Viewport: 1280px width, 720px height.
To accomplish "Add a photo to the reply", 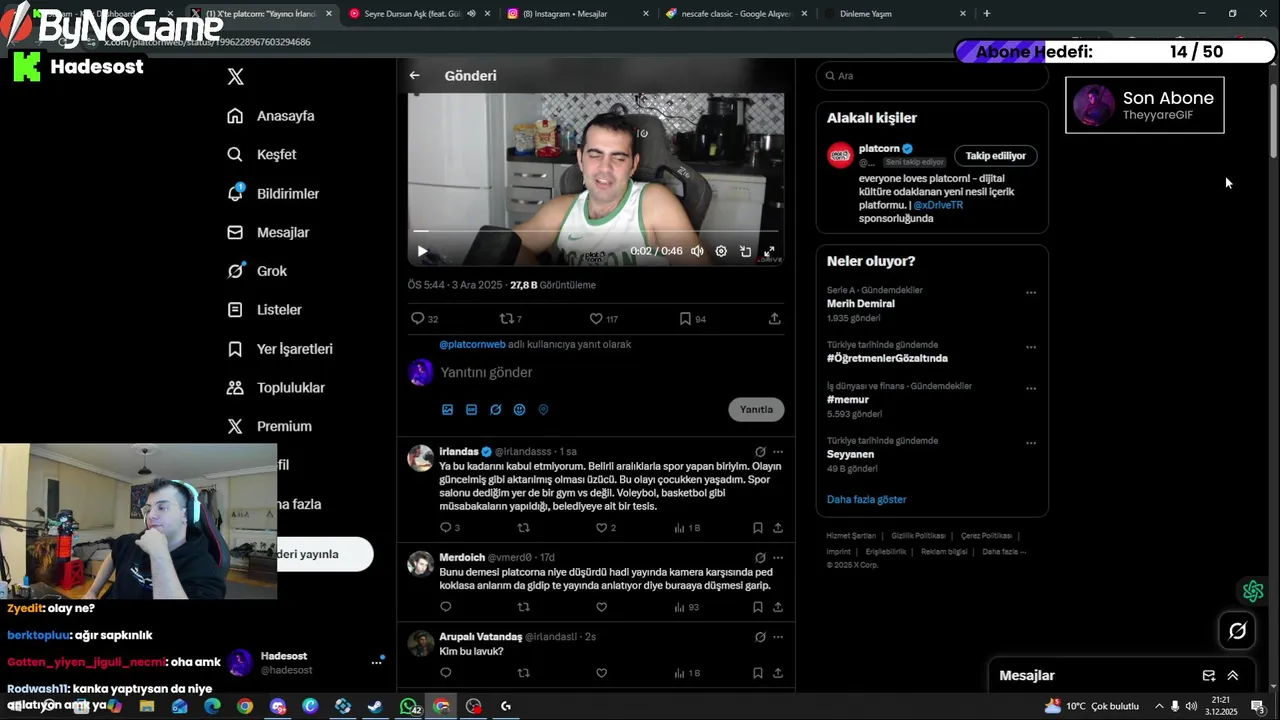I will (x=447, y=409).
